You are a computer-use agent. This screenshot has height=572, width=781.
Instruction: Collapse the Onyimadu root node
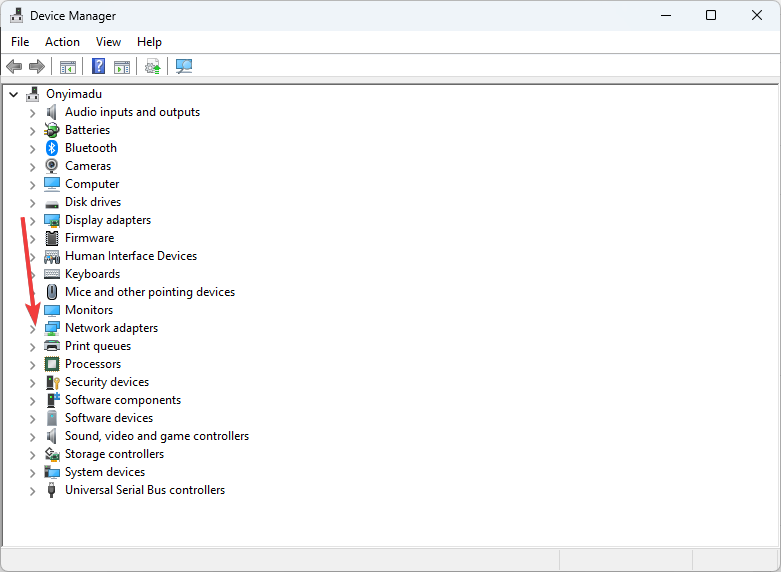(13, 94)
